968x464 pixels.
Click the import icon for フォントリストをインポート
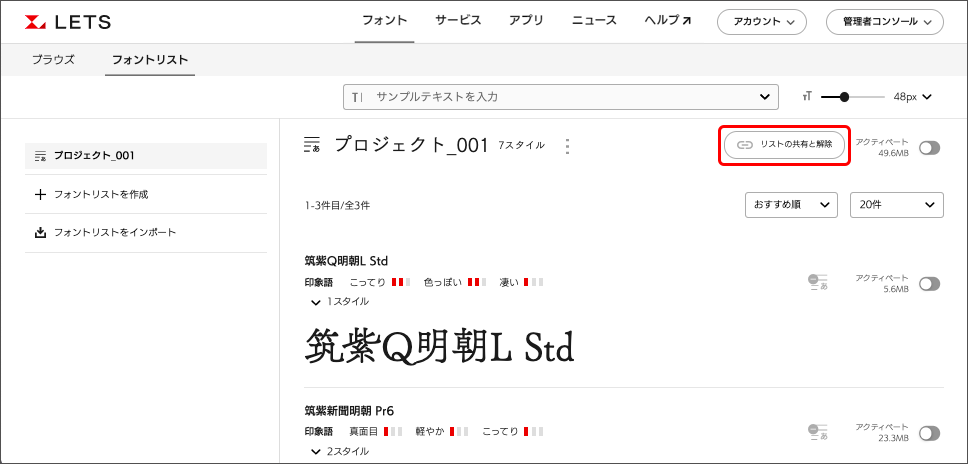40,232
